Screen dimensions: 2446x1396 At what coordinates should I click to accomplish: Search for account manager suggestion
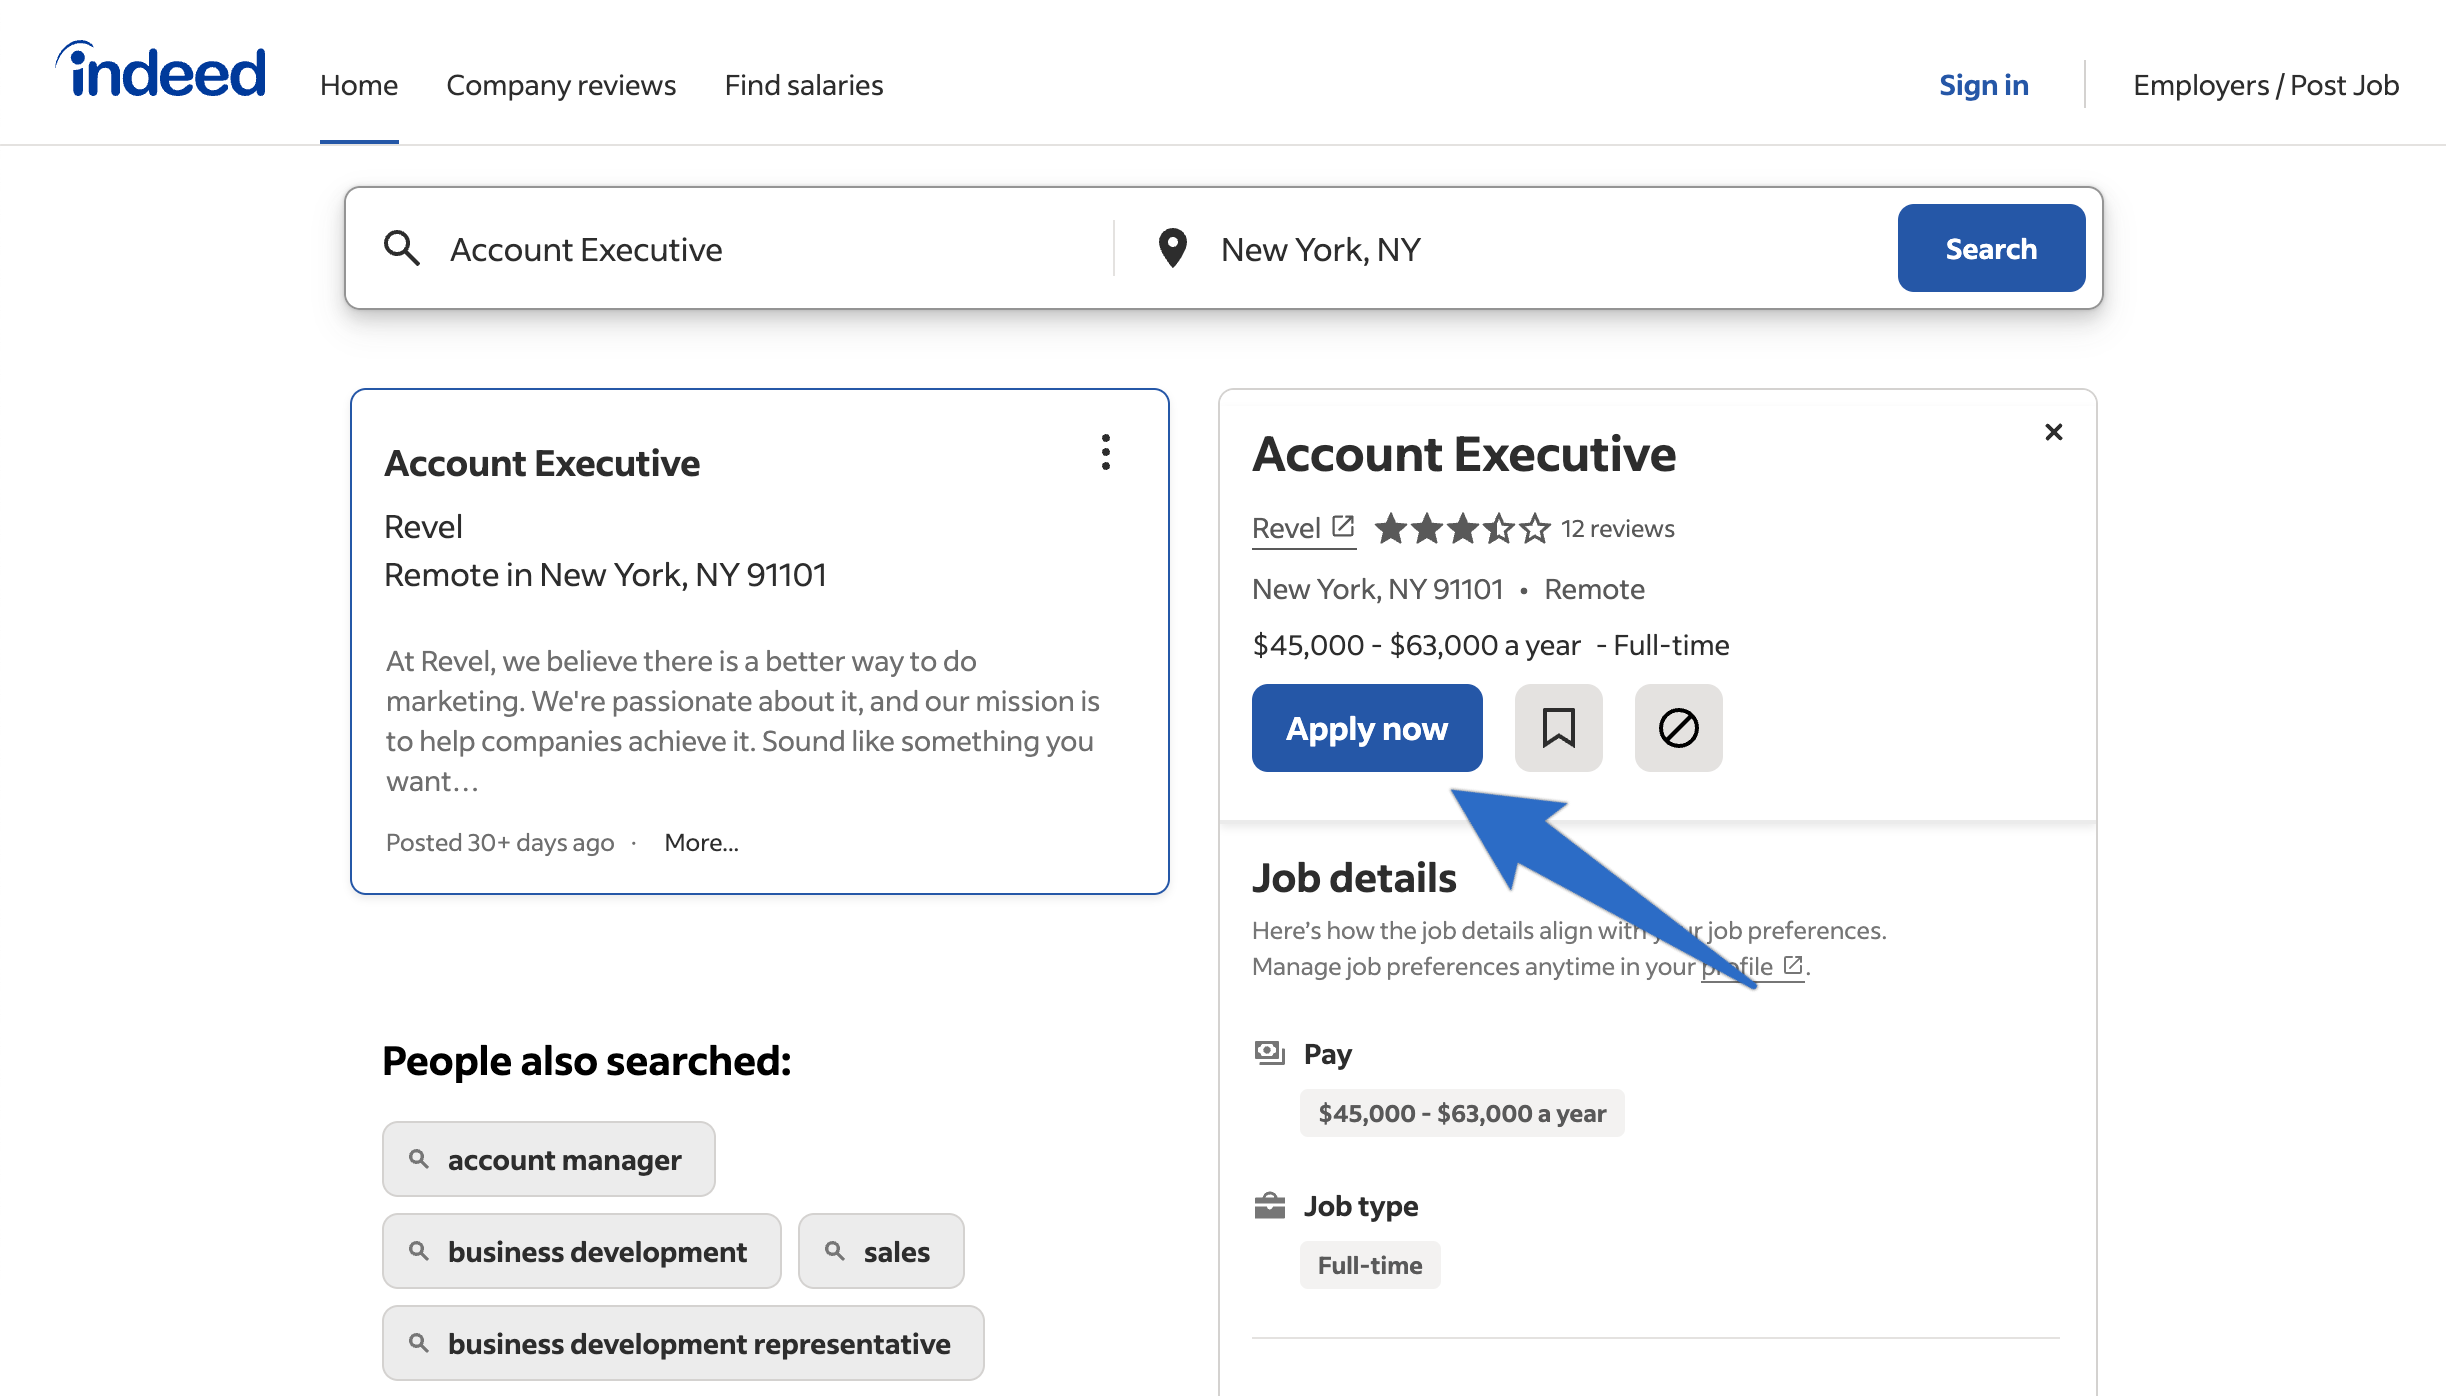pyautogui.click(x=548, y=1159)
